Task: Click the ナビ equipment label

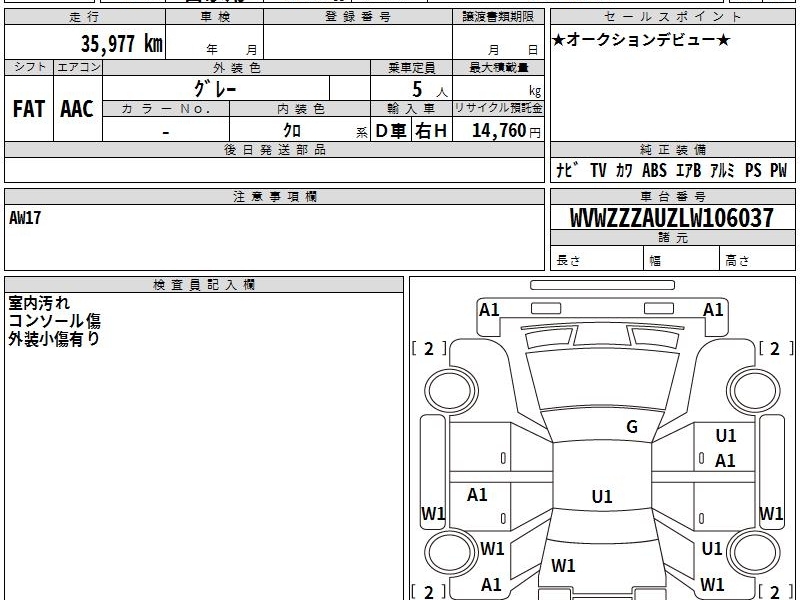Action: [567, 170]
